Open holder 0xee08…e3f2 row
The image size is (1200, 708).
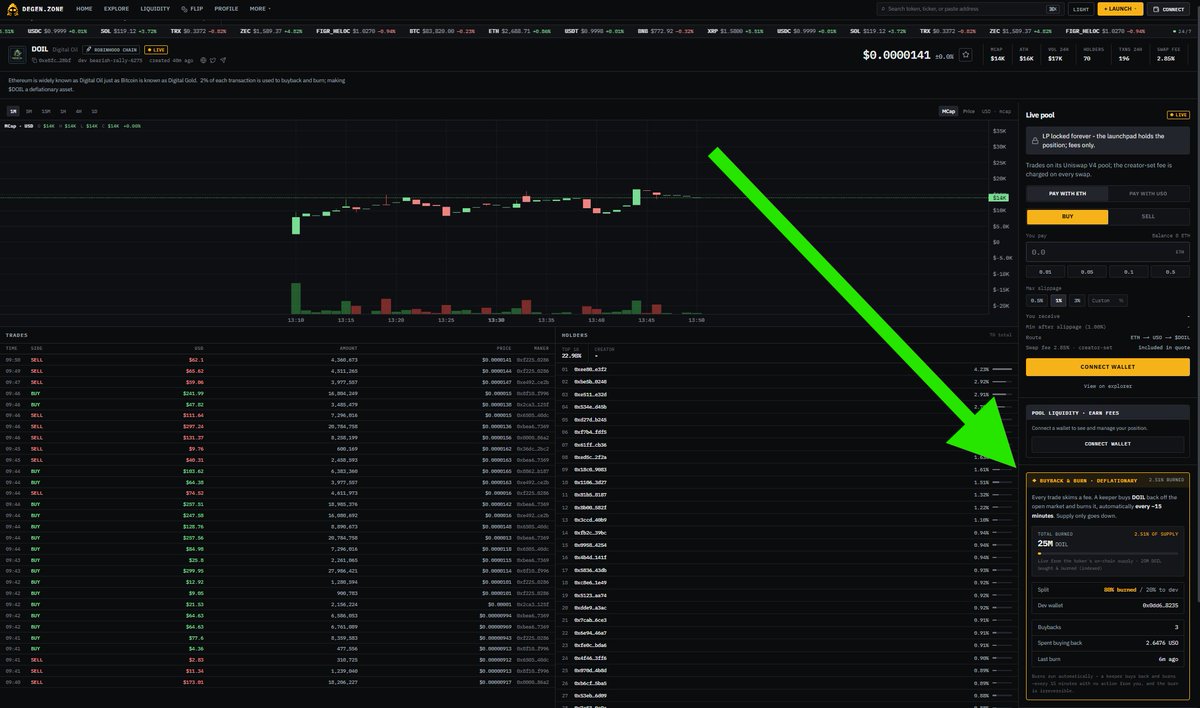786,369
